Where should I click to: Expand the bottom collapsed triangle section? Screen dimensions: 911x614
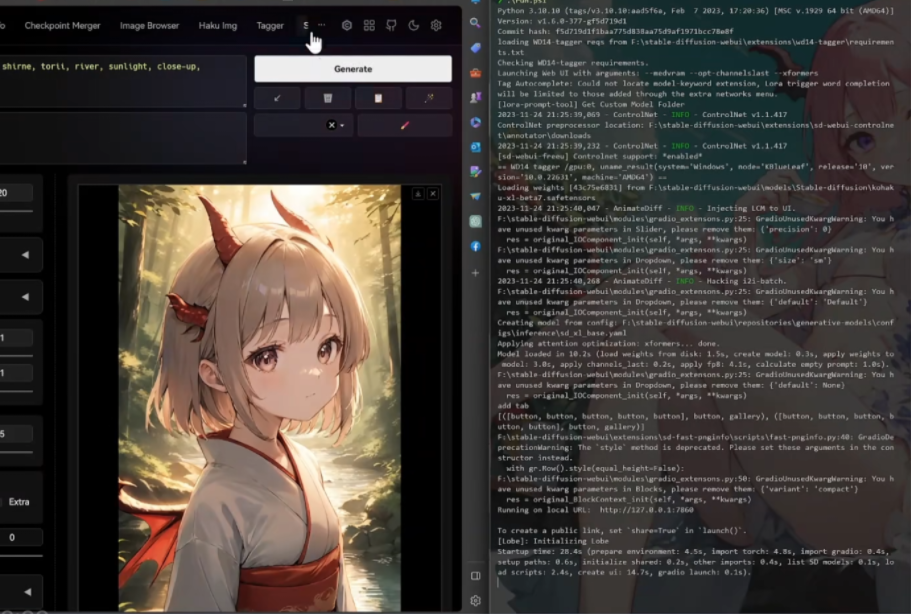click(x=27, y=592)
